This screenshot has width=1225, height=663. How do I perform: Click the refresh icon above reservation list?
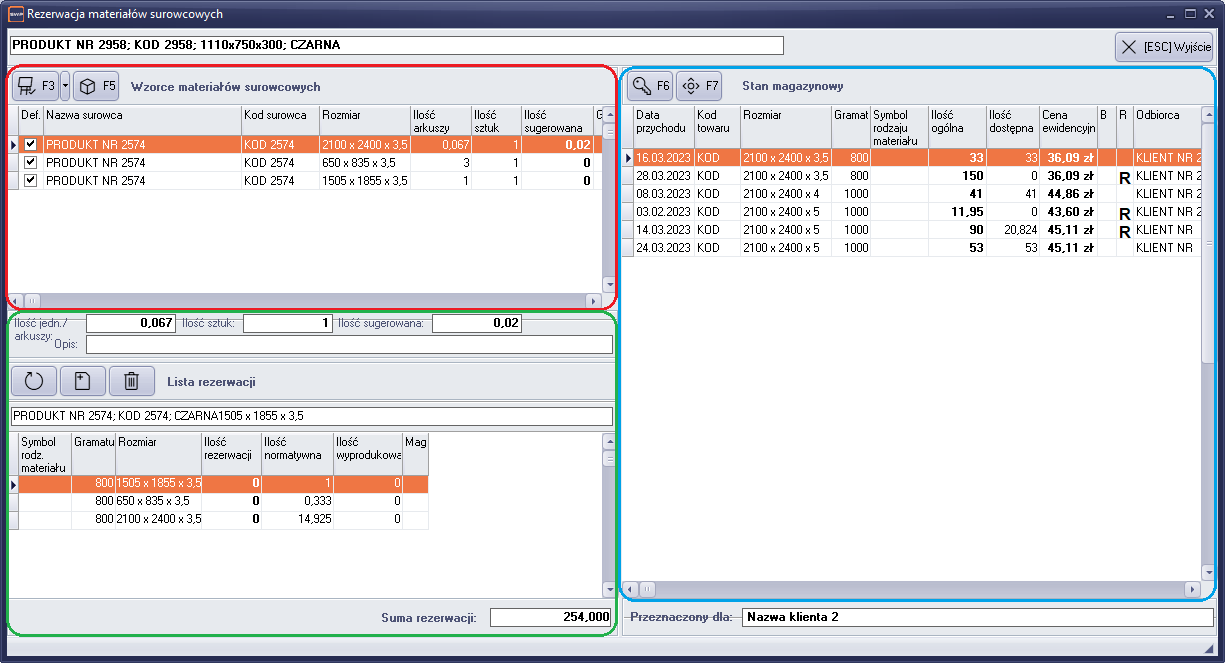[x=34, y=381]
